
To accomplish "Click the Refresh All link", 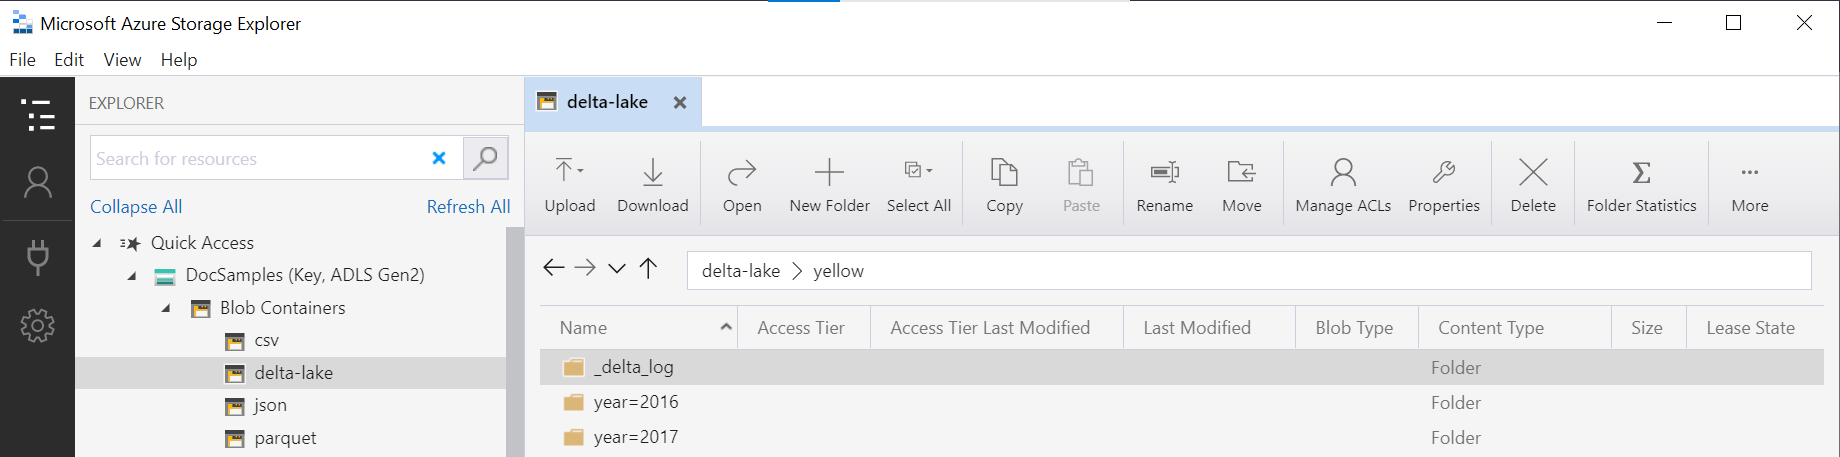I will pos(468,207).
